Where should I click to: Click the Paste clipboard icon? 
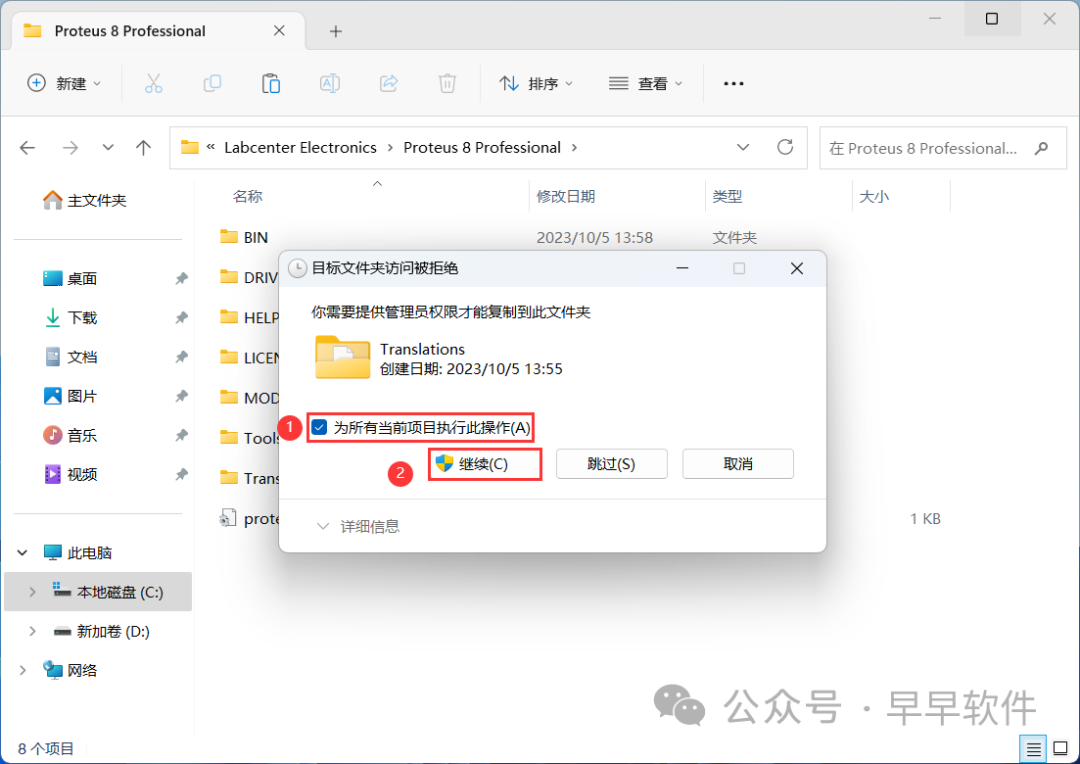point(271,84)
